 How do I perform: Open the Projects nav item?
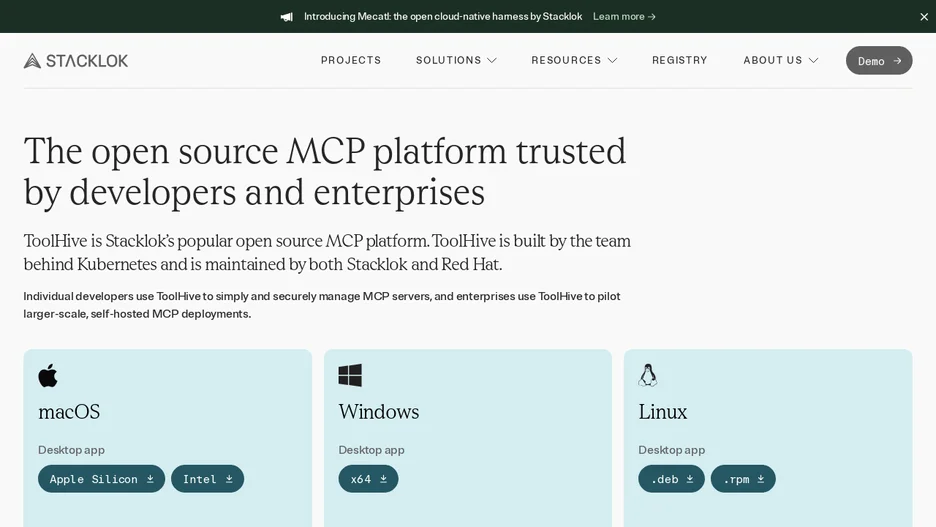point(351,60)
